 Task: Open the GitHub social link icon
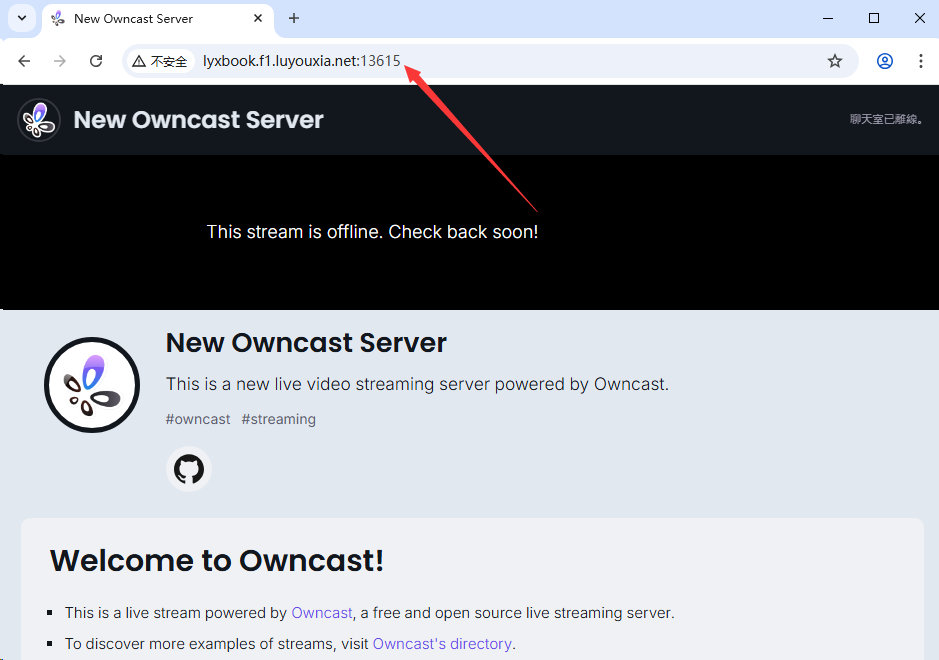[x=189, y=468]
